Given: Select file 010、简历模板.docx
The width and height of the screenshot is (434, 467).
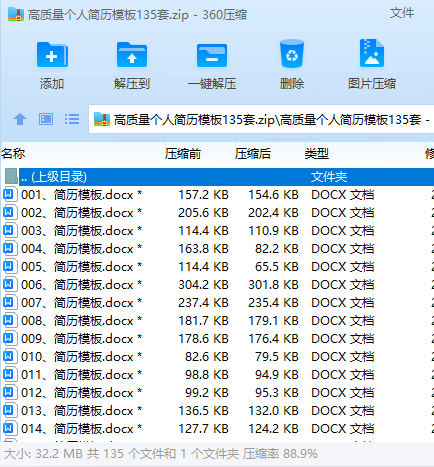Looking at the screenshot, I should (x=217, y=357).
